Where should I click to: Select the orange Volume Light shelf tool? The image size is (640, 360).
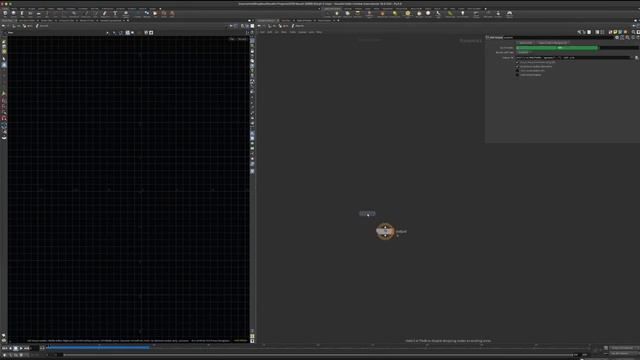(382, 13)
